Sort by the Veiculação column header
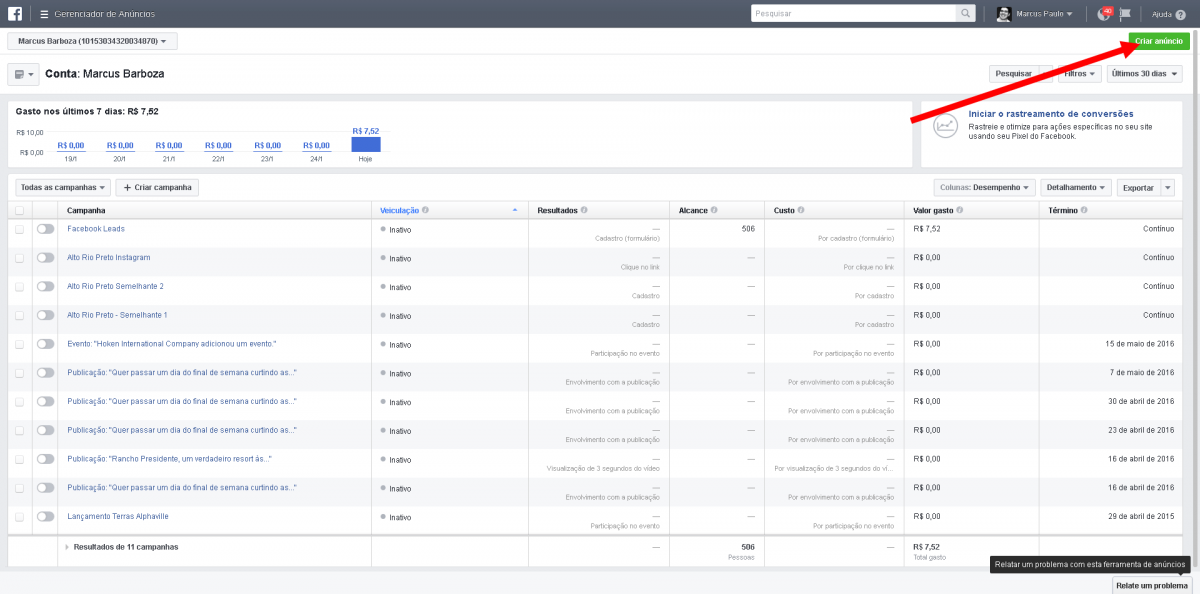The image size is (1200, 594). click(x=400, y=211)
